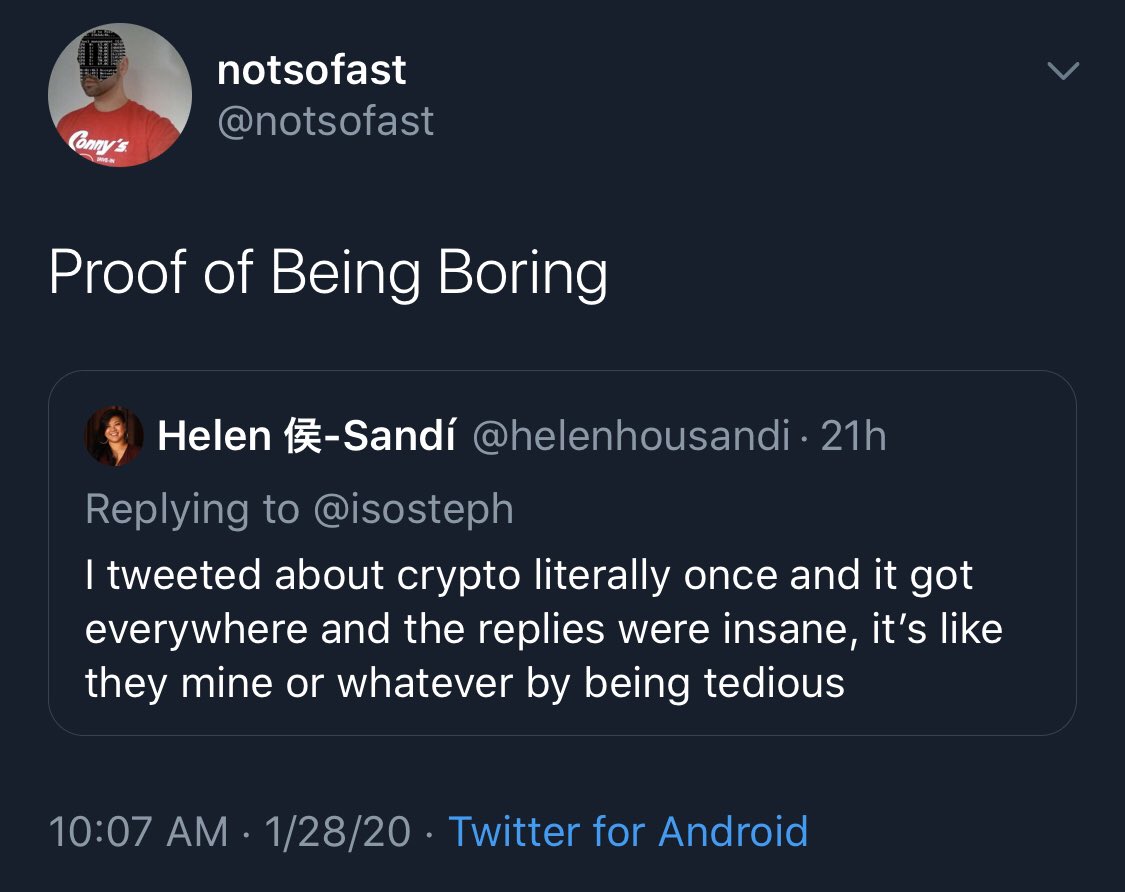
Task: Click the notsofast profile avatar
Action: tap(120, 95)
